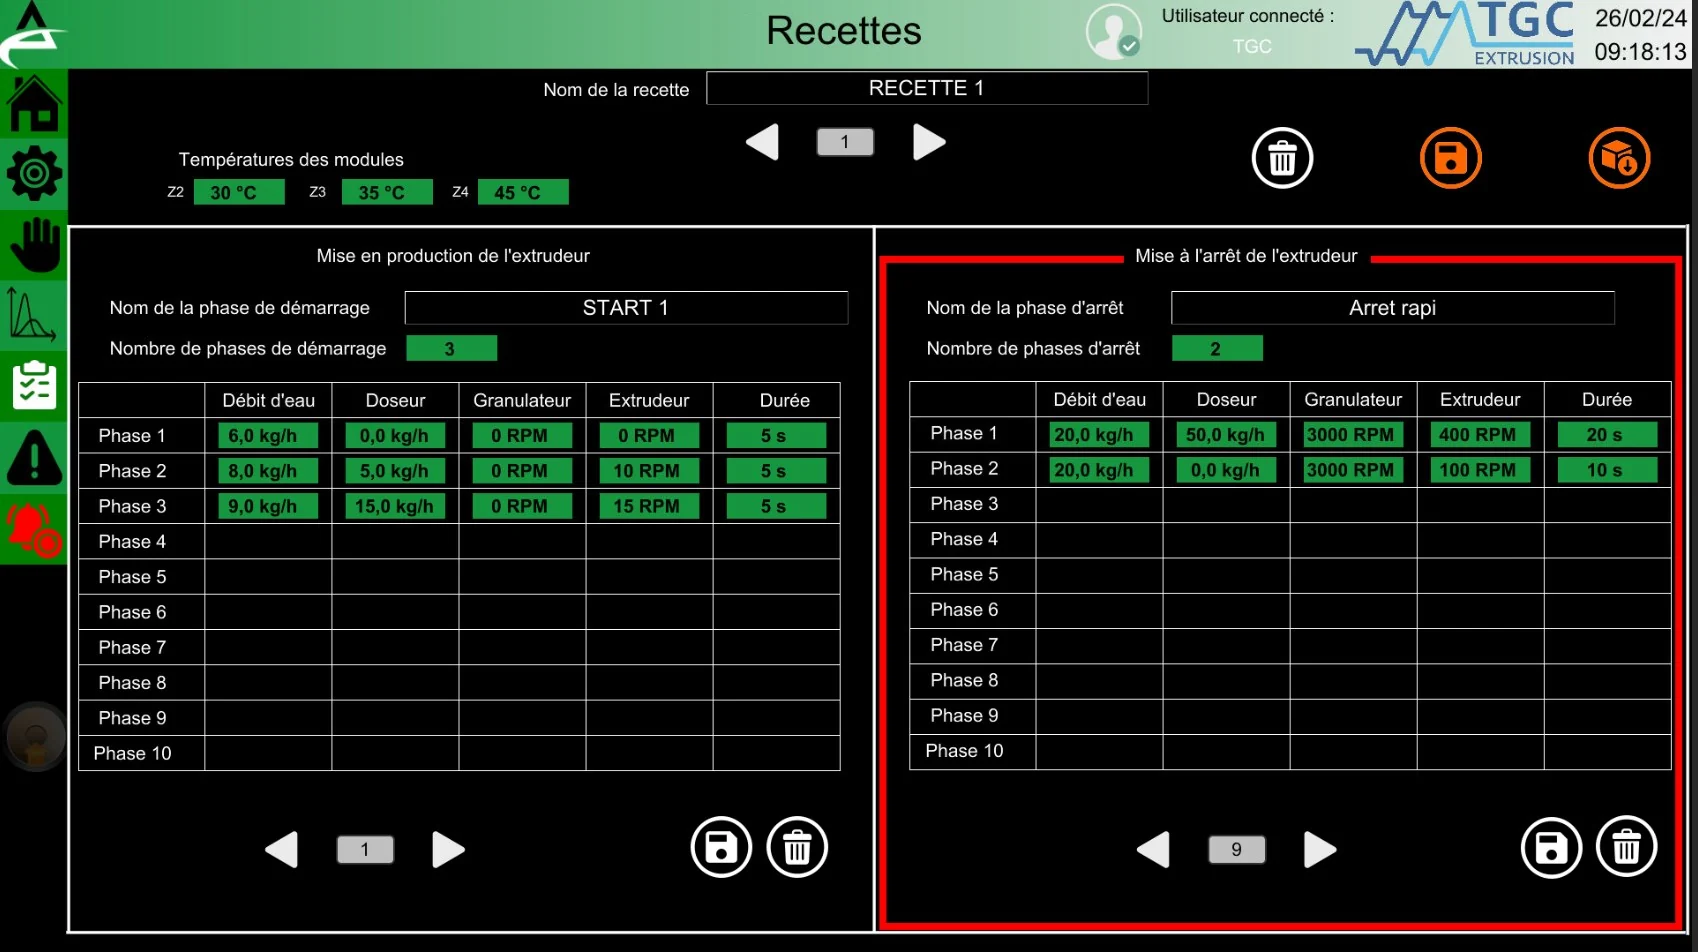Edit stop phase set number field 9

(x=1237, y=850)
